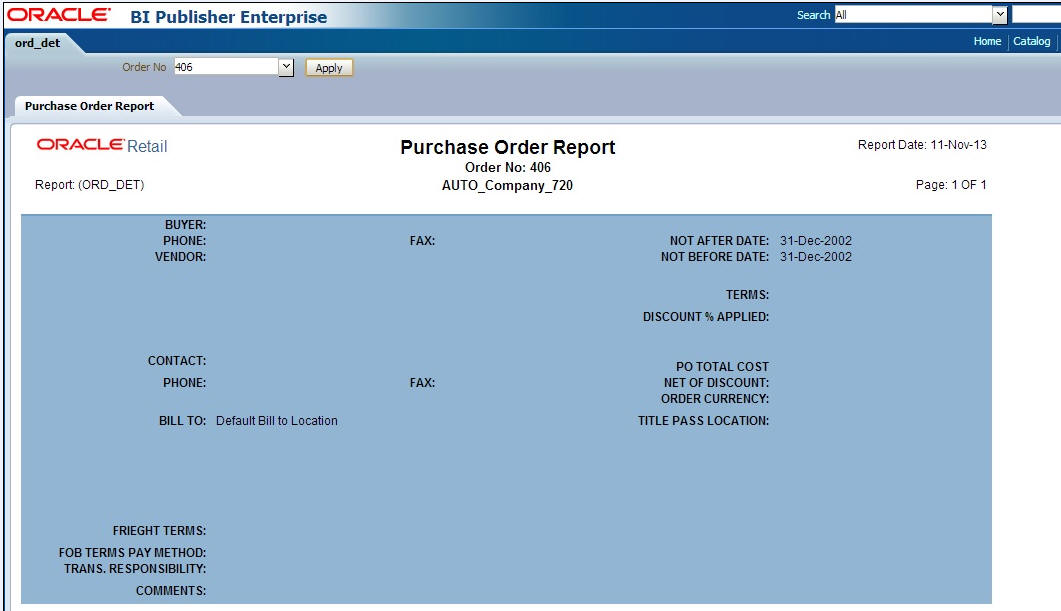Click the Order No field showing 406
This screenshot has width=1061, height=611.
(x=226, y=67)
